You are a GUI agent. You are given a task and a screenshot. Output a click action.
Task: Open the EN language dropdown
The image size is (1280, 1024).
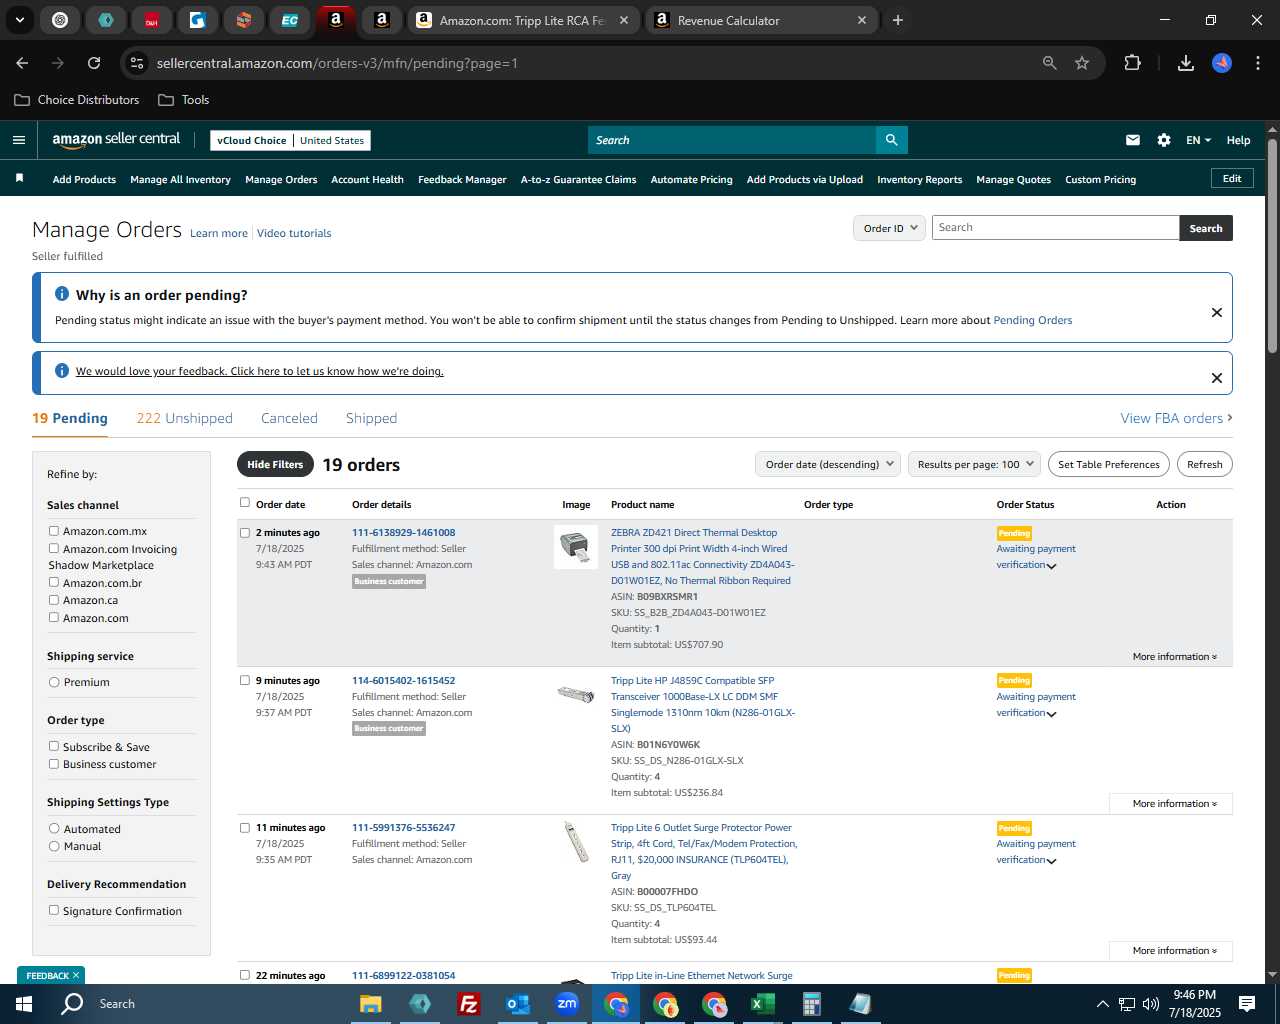tap(1198, 140)
